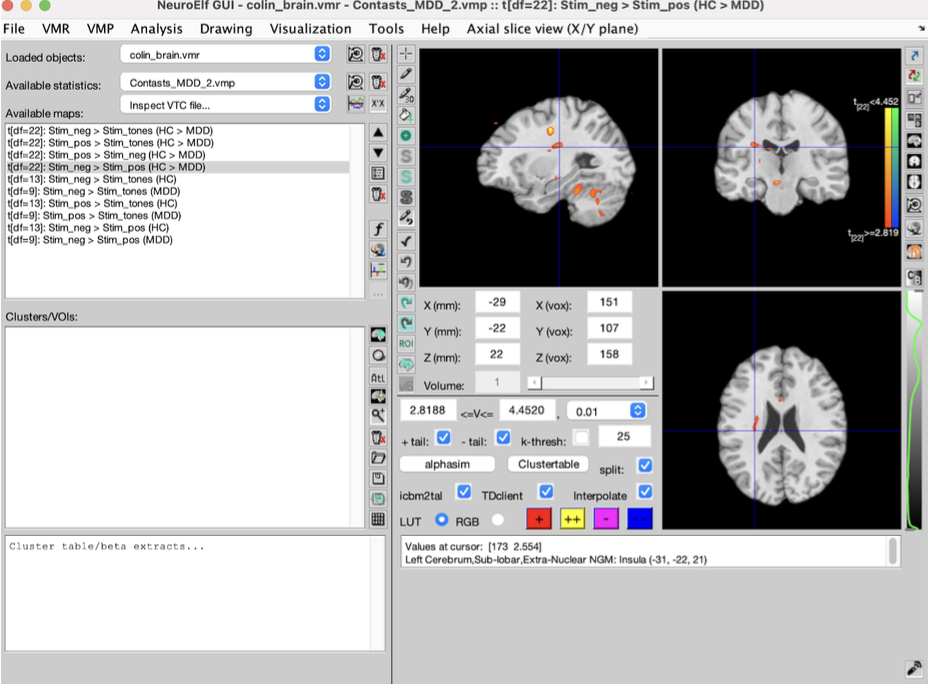This screenshot has width=930, height=686.
Task: Click the yellow ++ color swatch
Action: point(572,519)
